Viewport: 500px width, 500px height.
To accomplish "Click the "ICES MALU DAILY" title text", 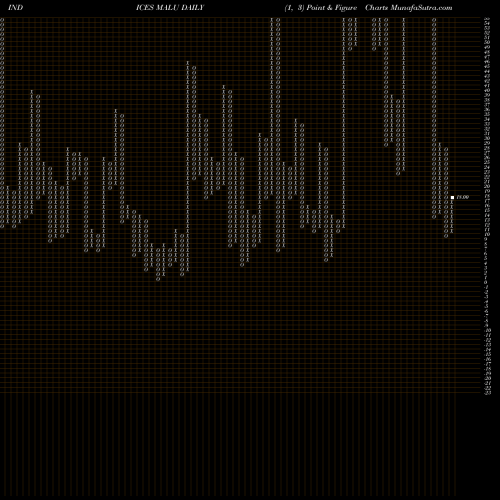I will (x=170, y=8).
